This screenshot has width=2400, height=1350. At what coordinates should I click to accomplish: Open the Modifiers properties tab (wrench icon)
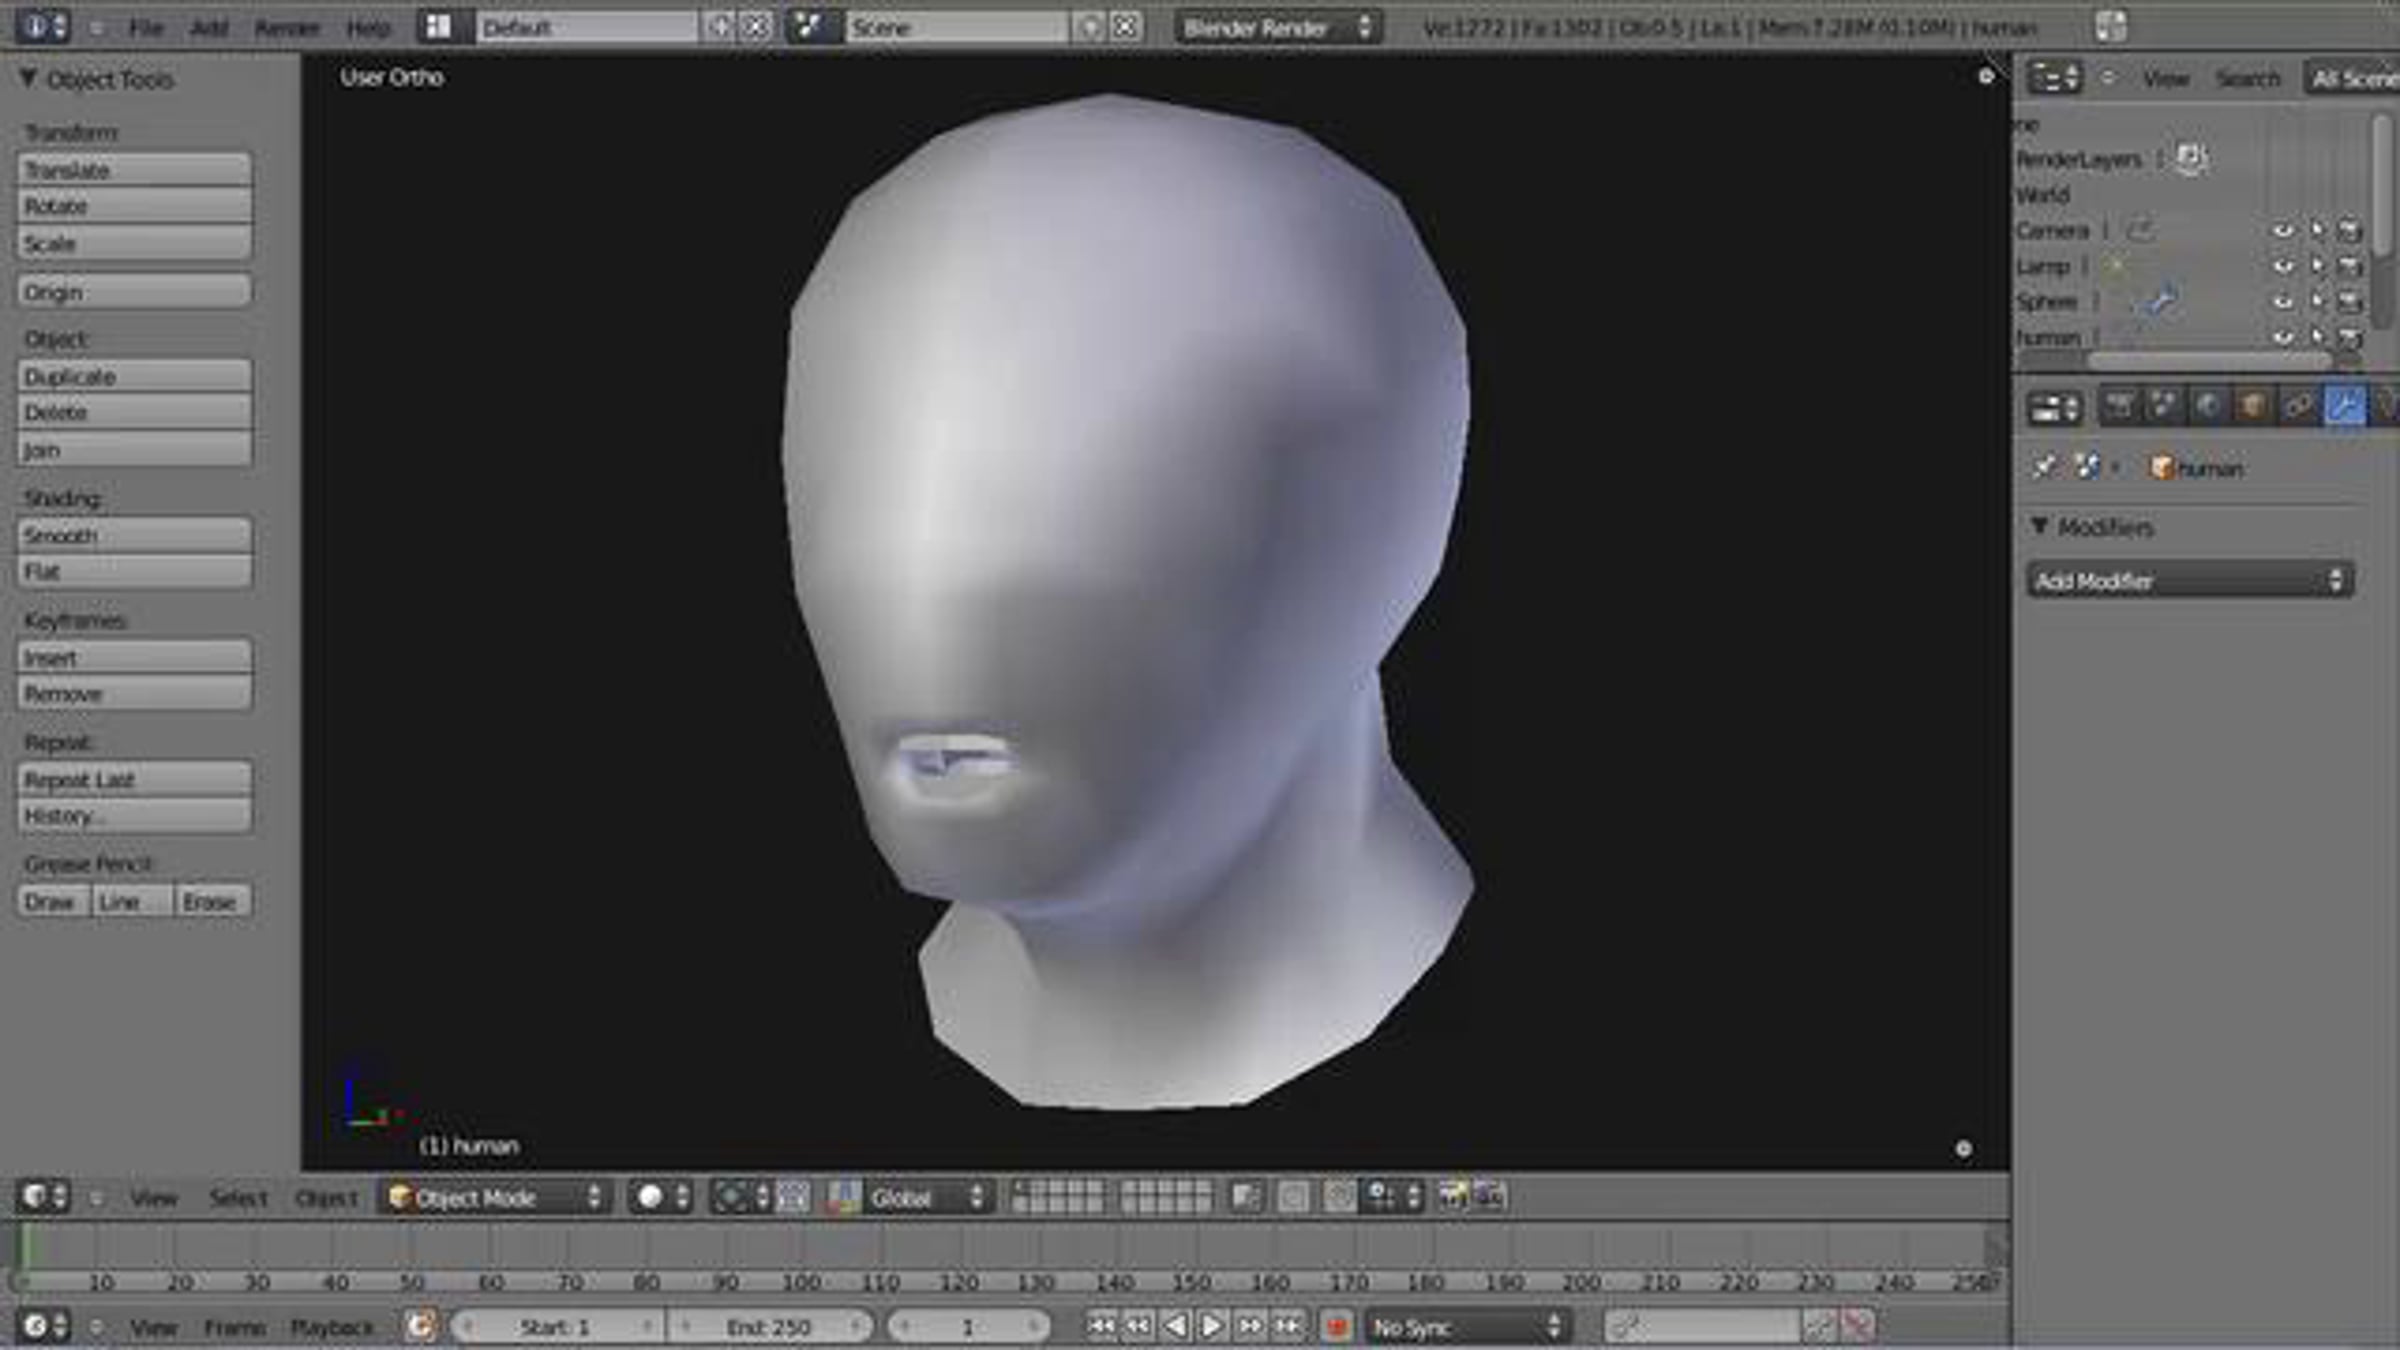coord(2344,406)
